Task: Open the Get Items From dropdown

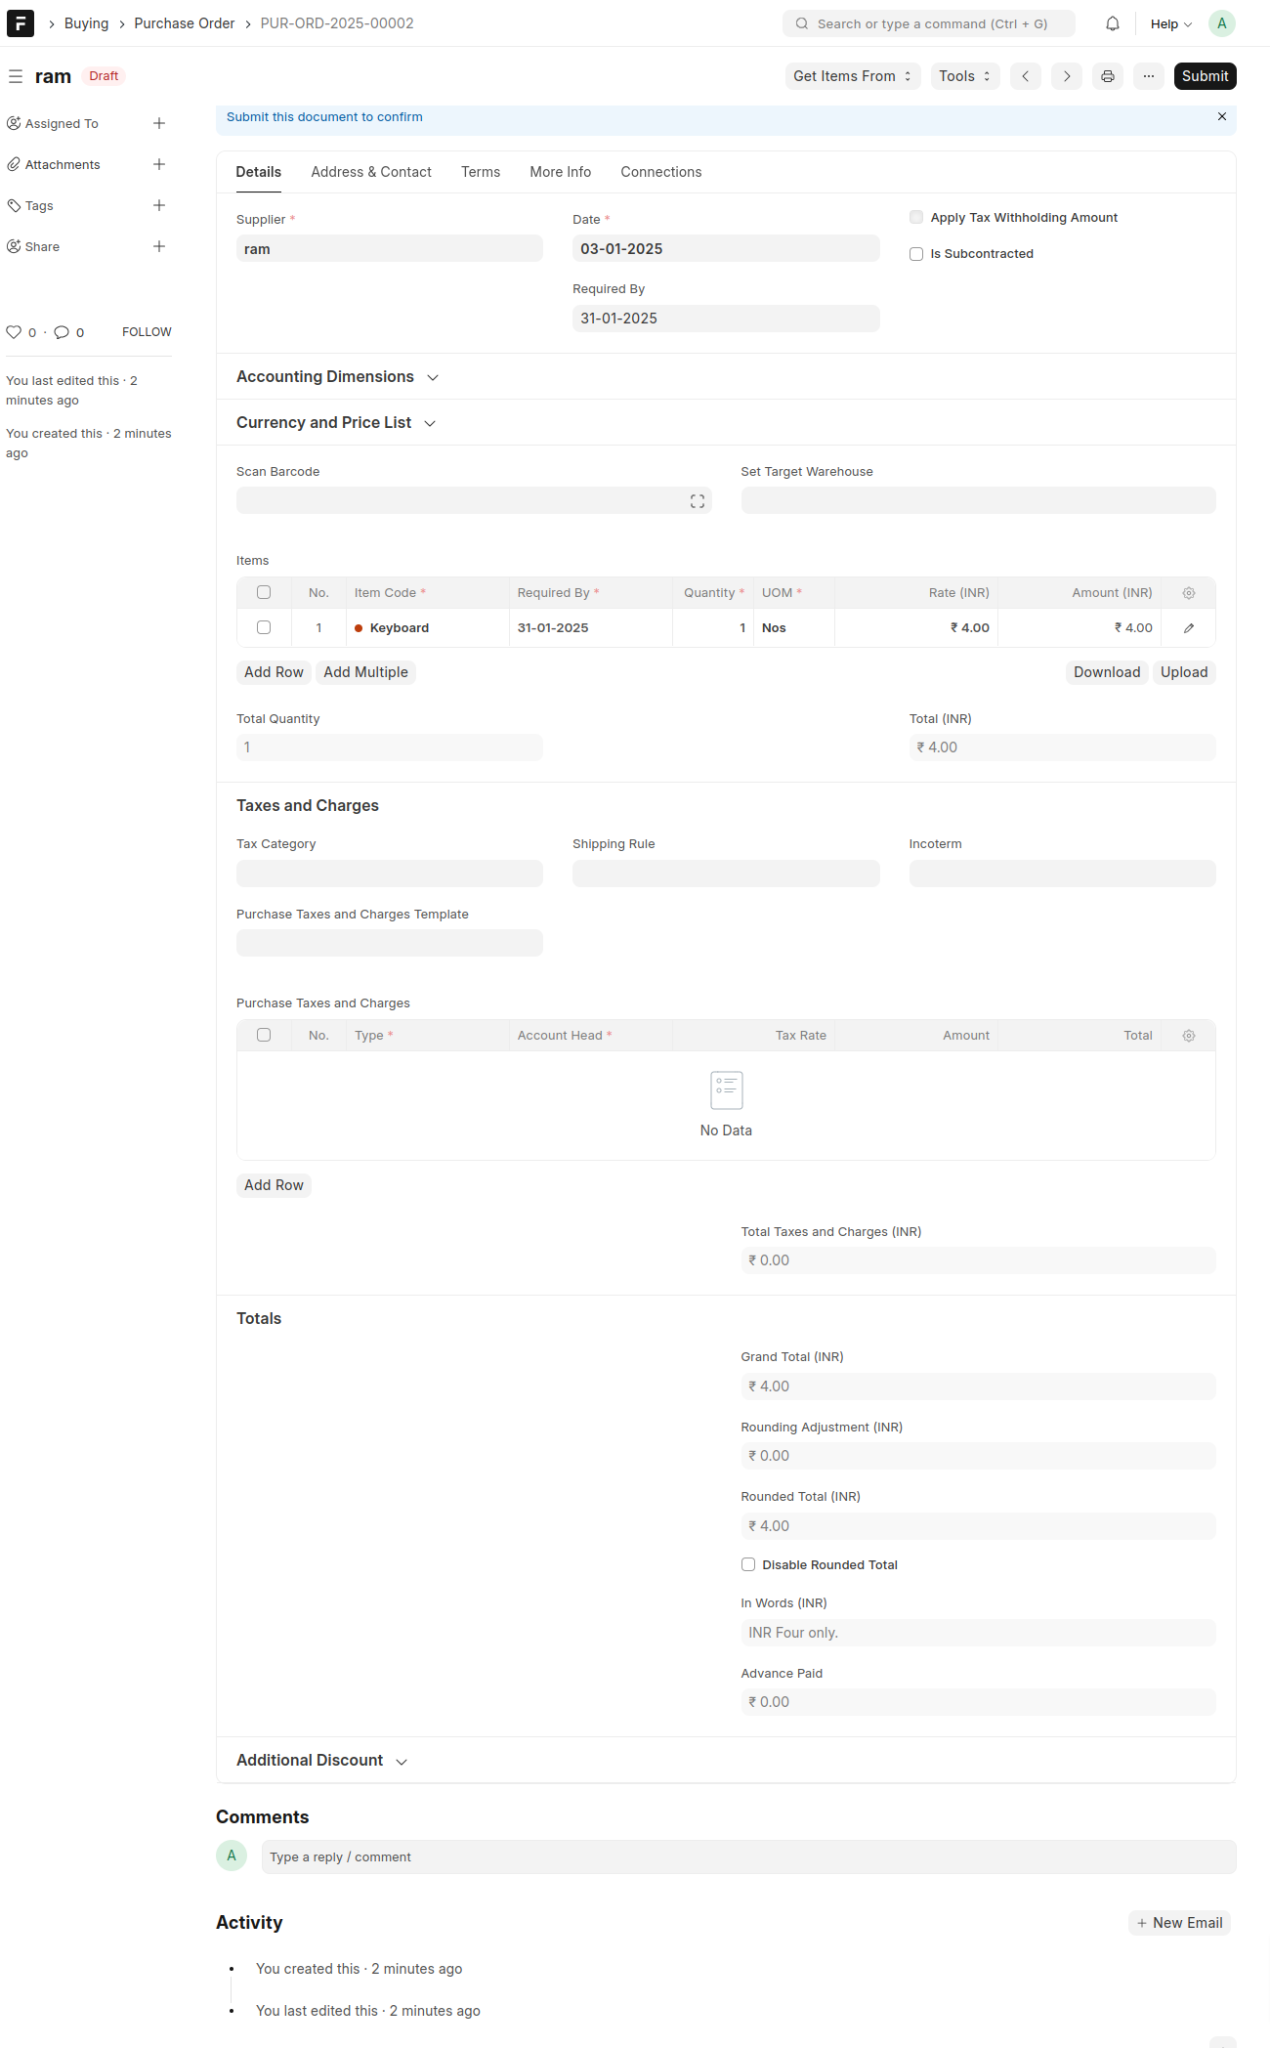Action: tap(852, 76)
